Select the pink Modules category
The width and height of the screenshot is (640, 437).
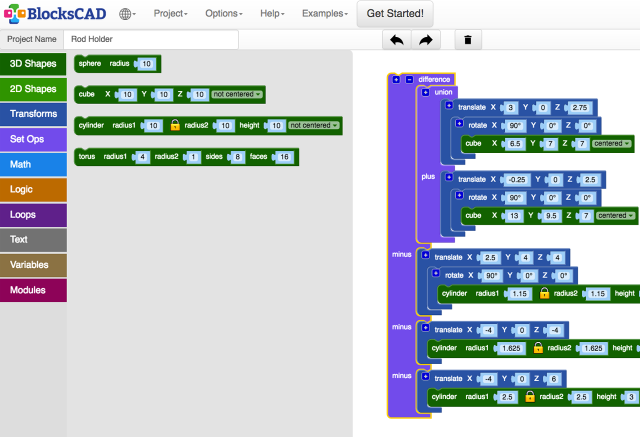(x=34, y=290)
